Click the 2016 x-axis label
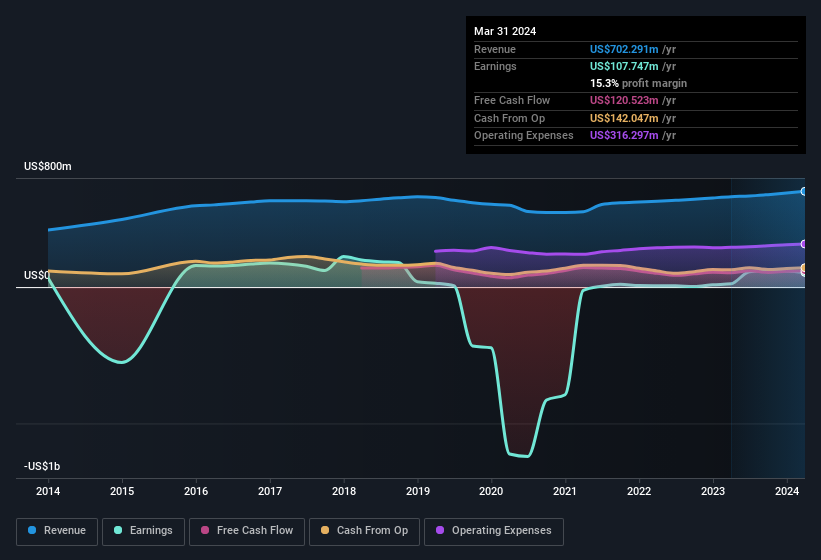This screenshot has width=821, height=560. 196,491
